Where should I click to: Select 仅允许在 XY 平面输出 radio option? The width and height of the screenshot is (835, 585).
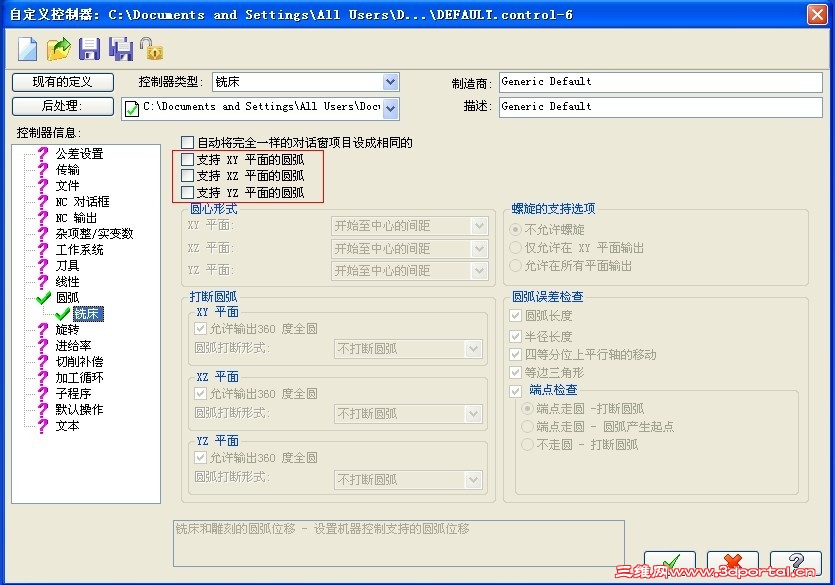515,248
